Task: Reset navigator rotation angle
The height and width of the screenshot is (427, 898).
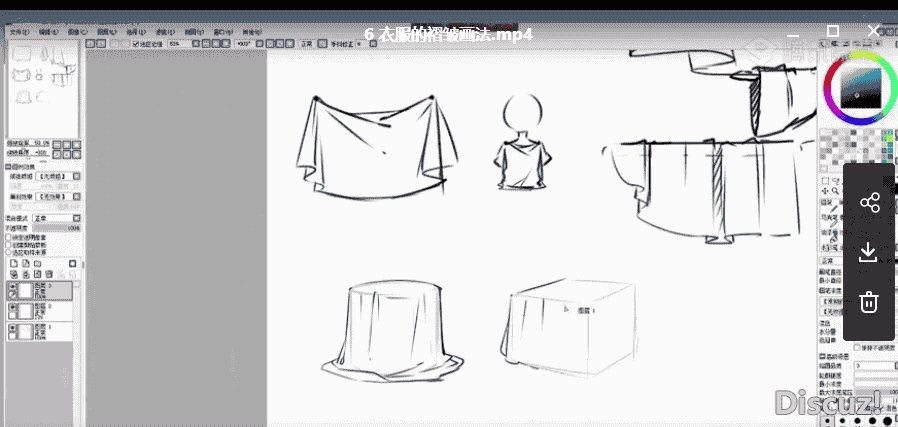Action: point(76,155)
